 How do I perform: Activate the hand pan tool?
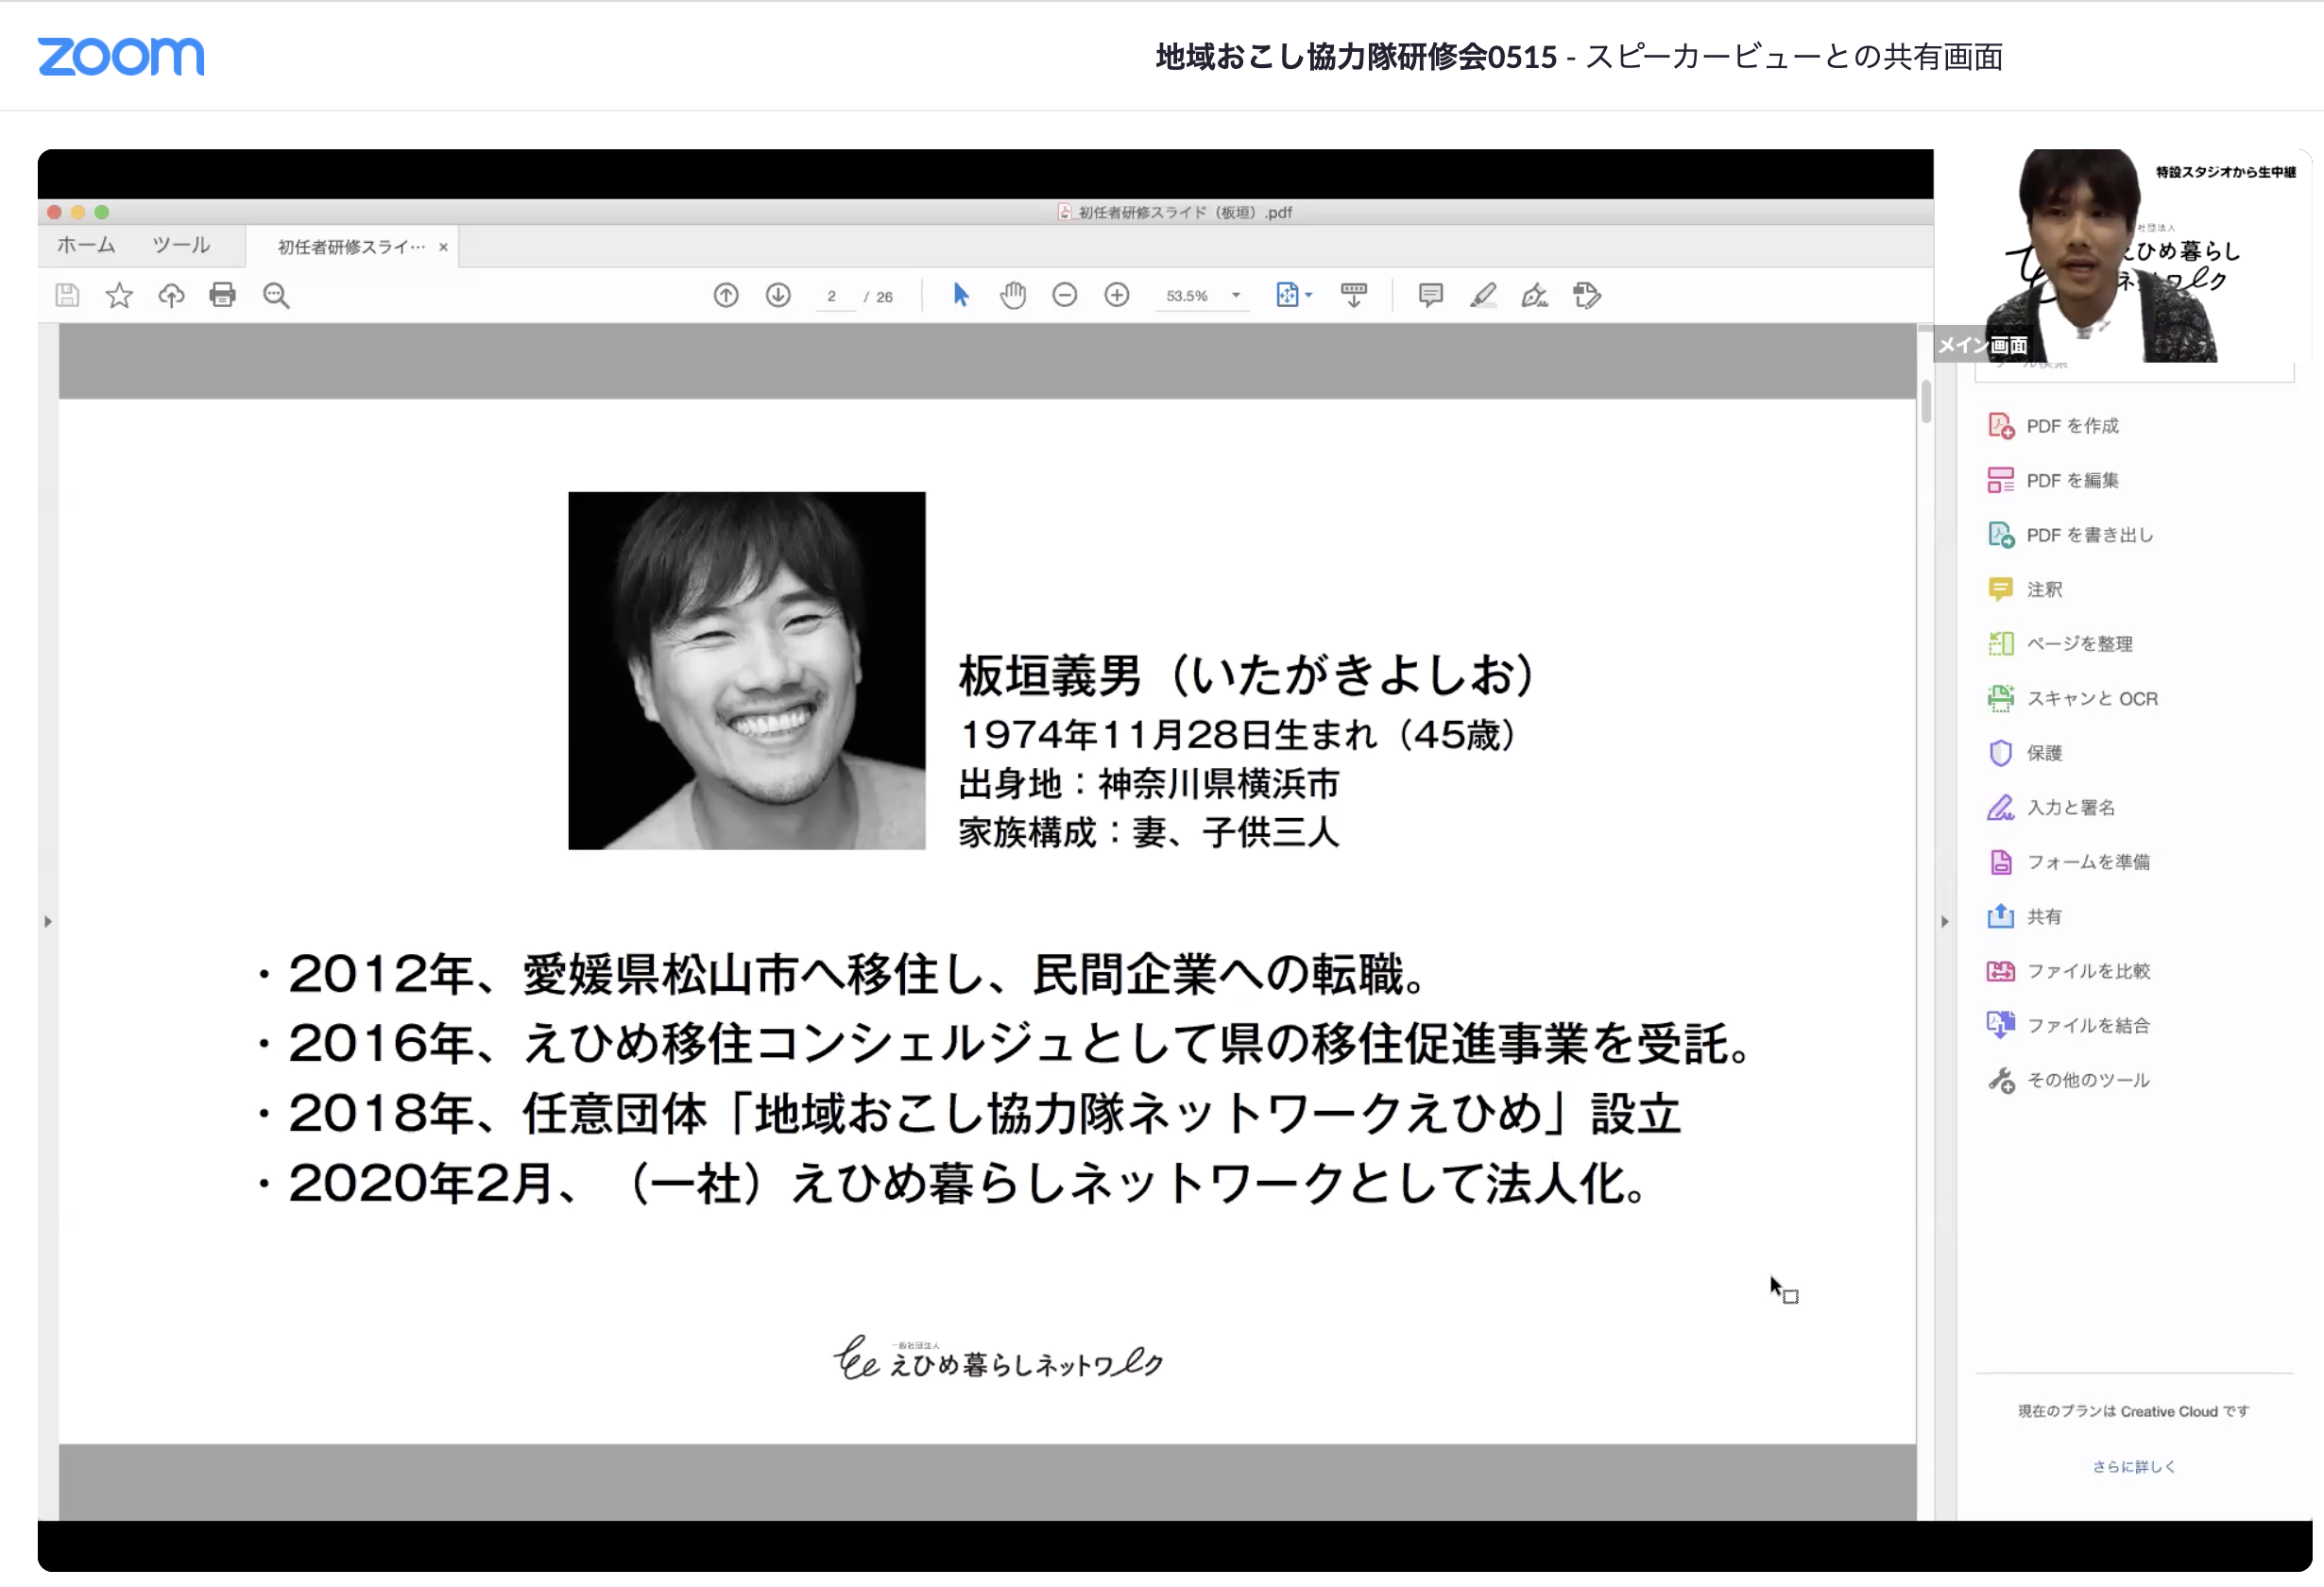pyautogui.click(x=1013, y=295)
